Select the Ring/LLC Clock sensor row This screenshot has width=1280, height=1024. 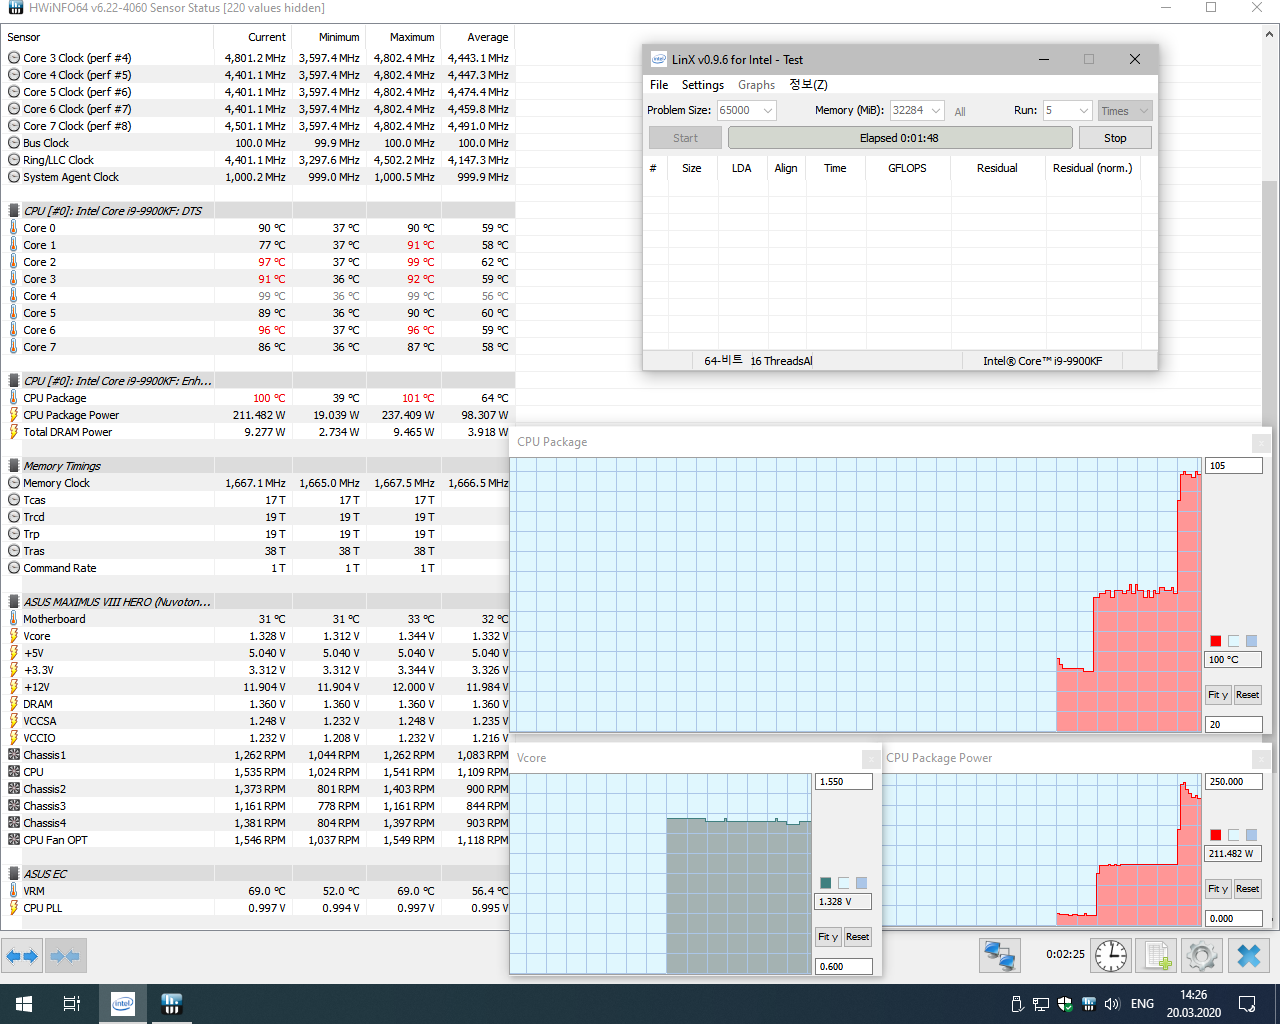pos(258,160)
